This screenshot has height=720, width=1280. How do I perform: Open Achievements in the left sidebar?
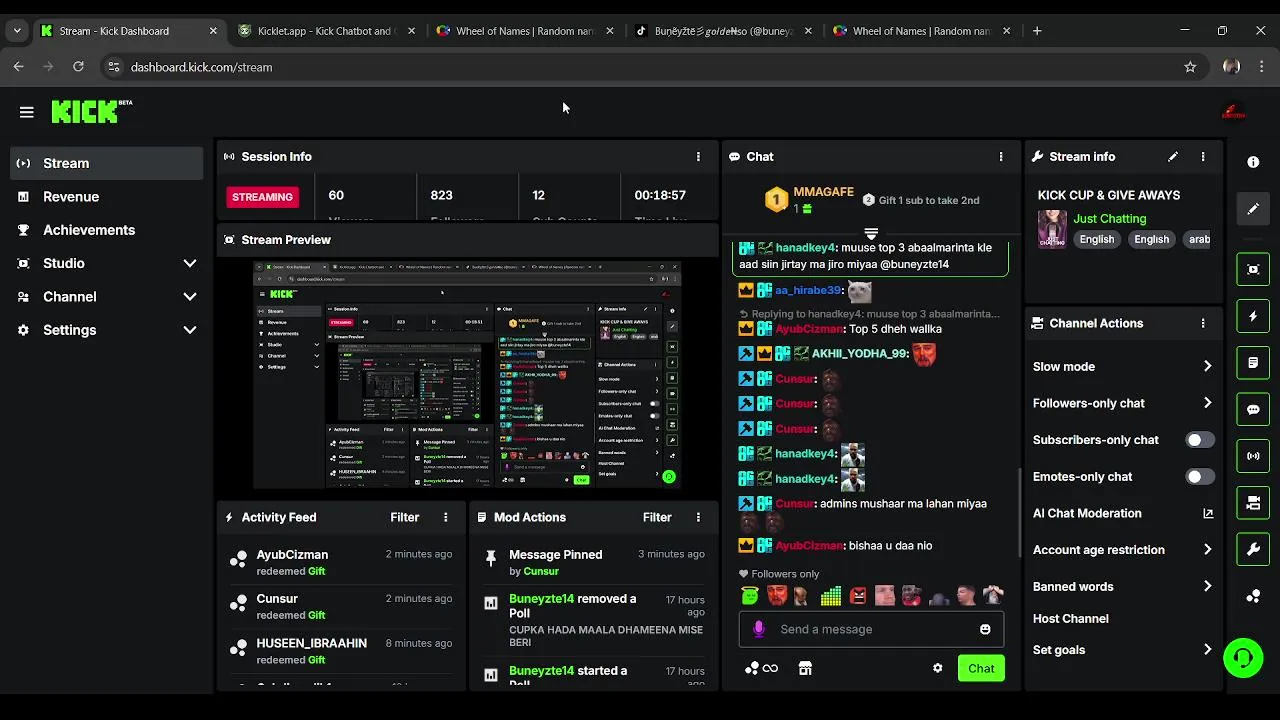(107, 230)
